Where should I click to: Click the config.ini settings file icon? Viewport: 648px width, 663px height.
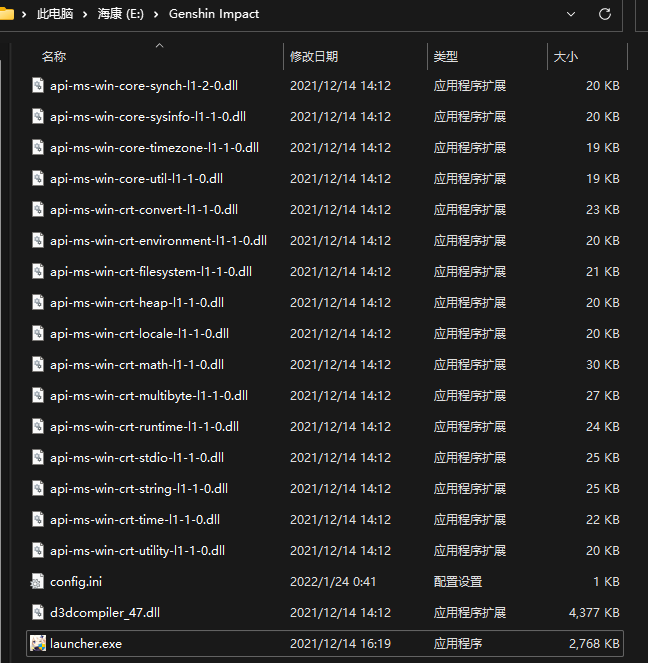(x=37, y=581)
